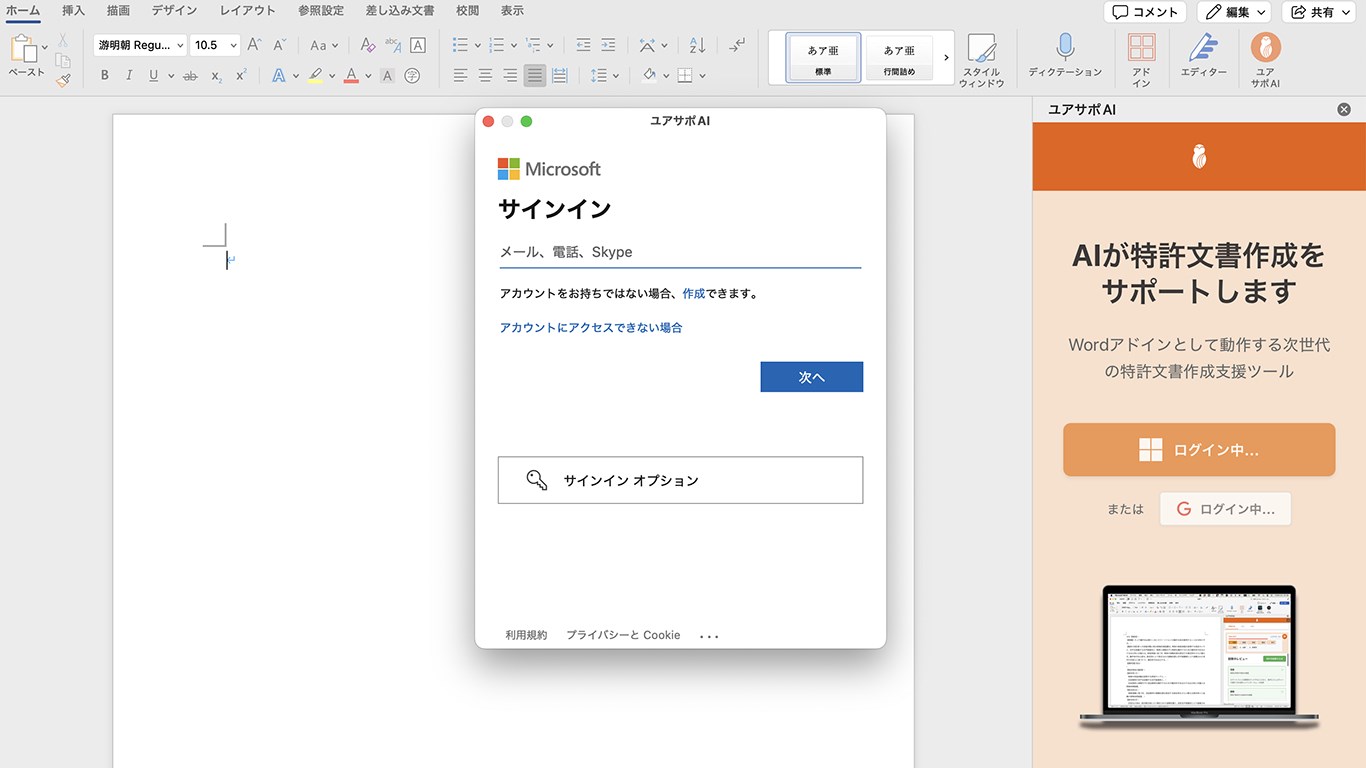The height and width of the screenshot is (768, 1366).
Task: Select the Format Painter brush
Action: point(63,79)
